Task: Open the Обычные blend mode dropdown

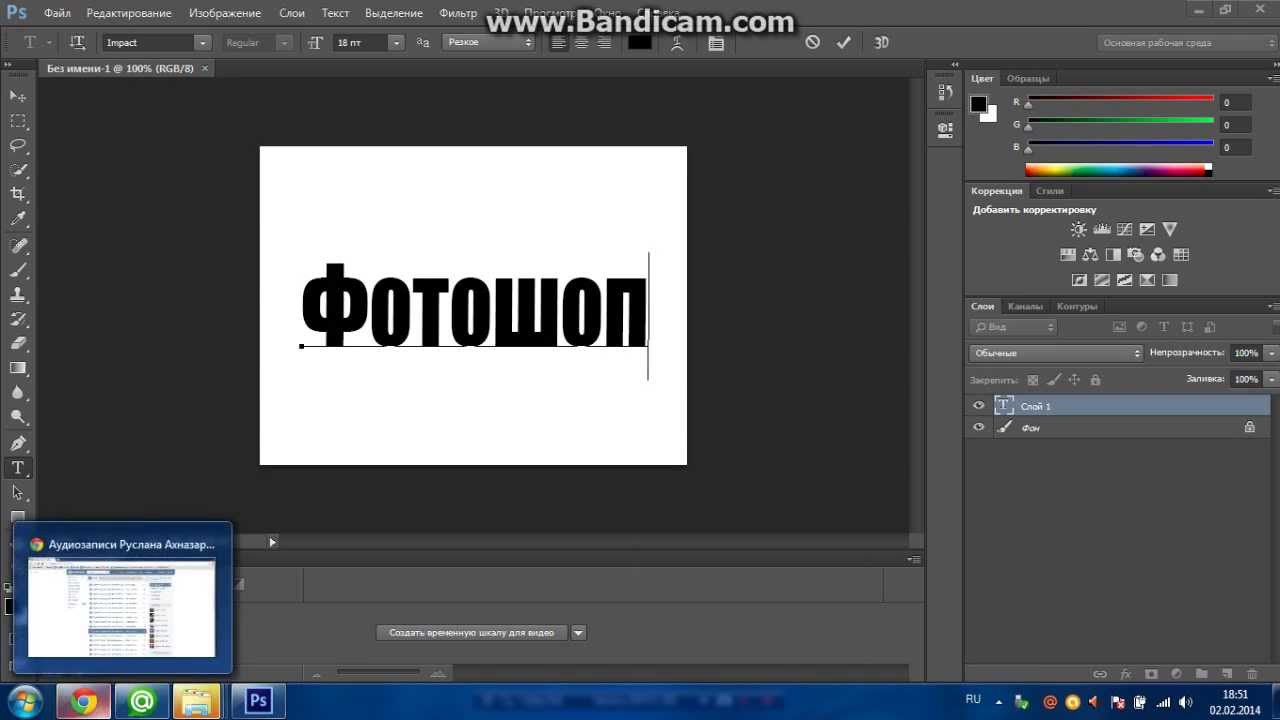Action: [x=1056, y=353]
